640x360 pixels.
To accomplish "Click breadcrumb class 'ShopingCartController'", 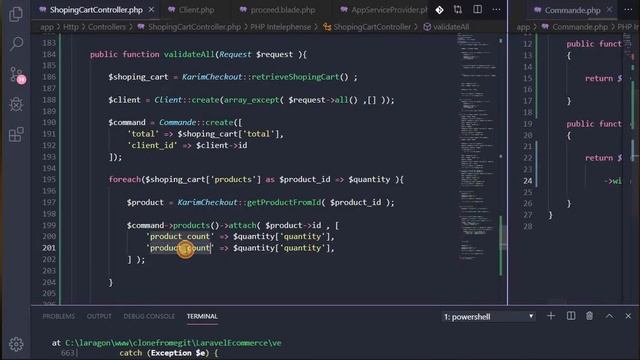I will coord(372,27).
